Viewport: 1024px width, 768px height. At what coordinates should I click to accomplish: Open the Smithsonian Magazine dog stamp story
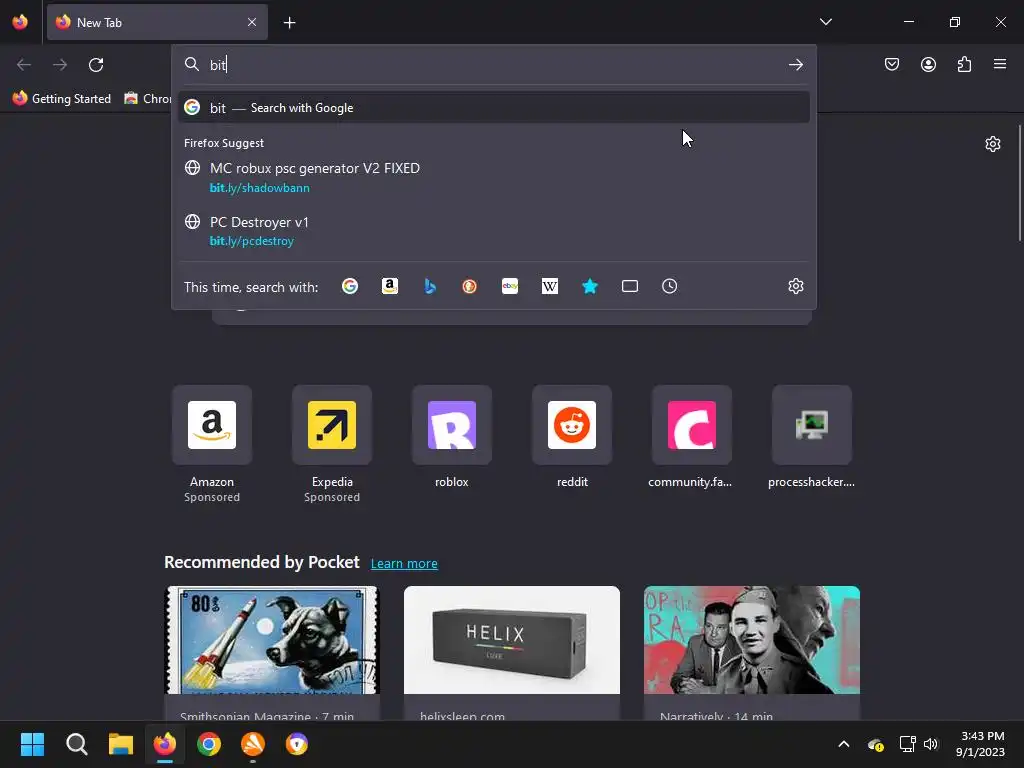pos(272,653)
